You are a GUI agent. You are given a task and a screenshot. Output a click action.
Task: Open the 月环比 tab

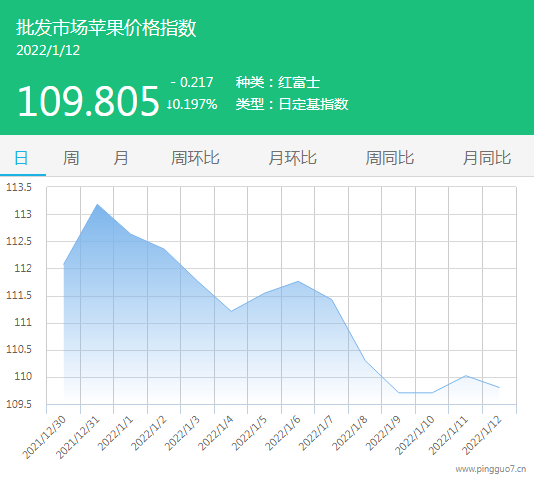pos(293,158)
